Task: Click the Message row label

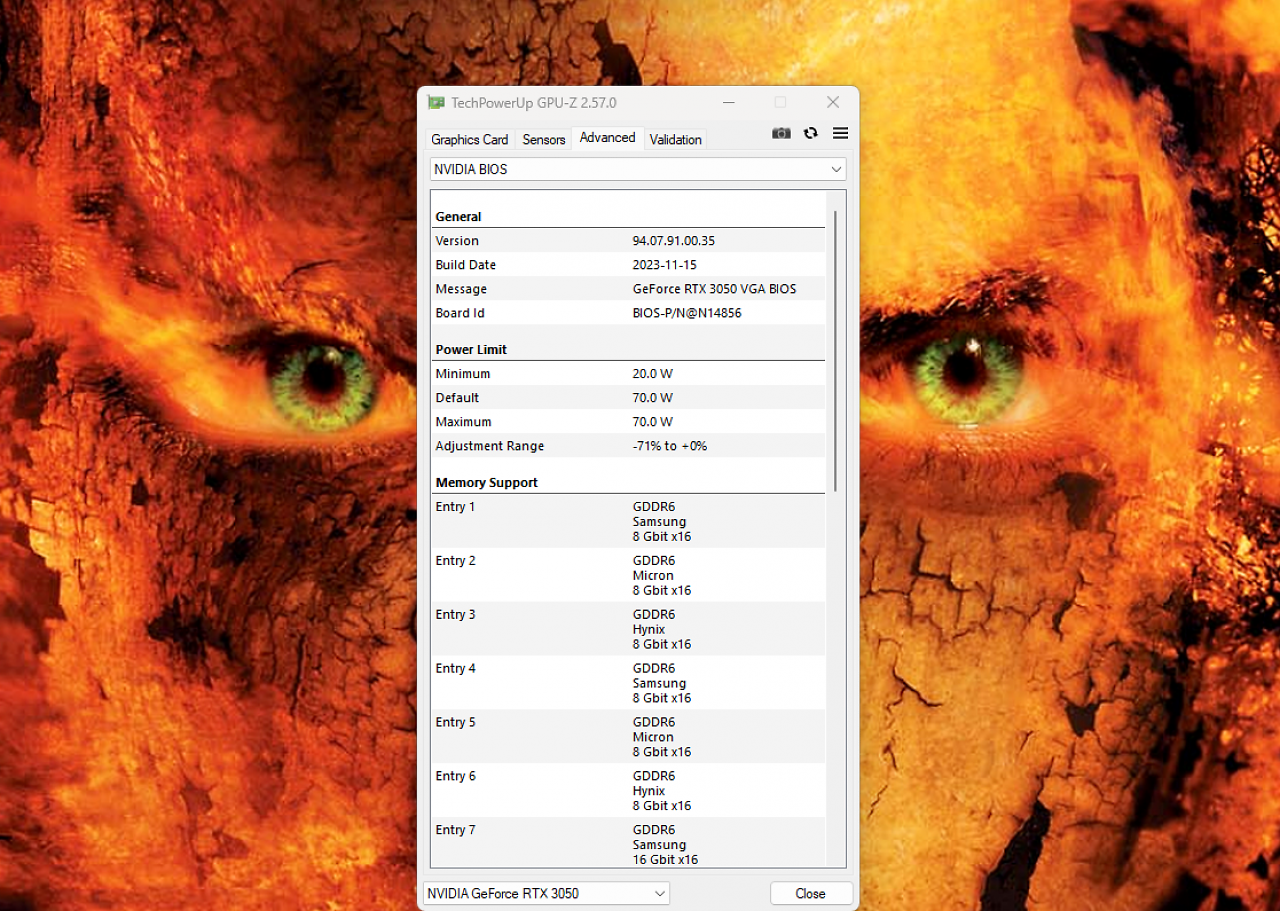Action: tap(461, 289)
